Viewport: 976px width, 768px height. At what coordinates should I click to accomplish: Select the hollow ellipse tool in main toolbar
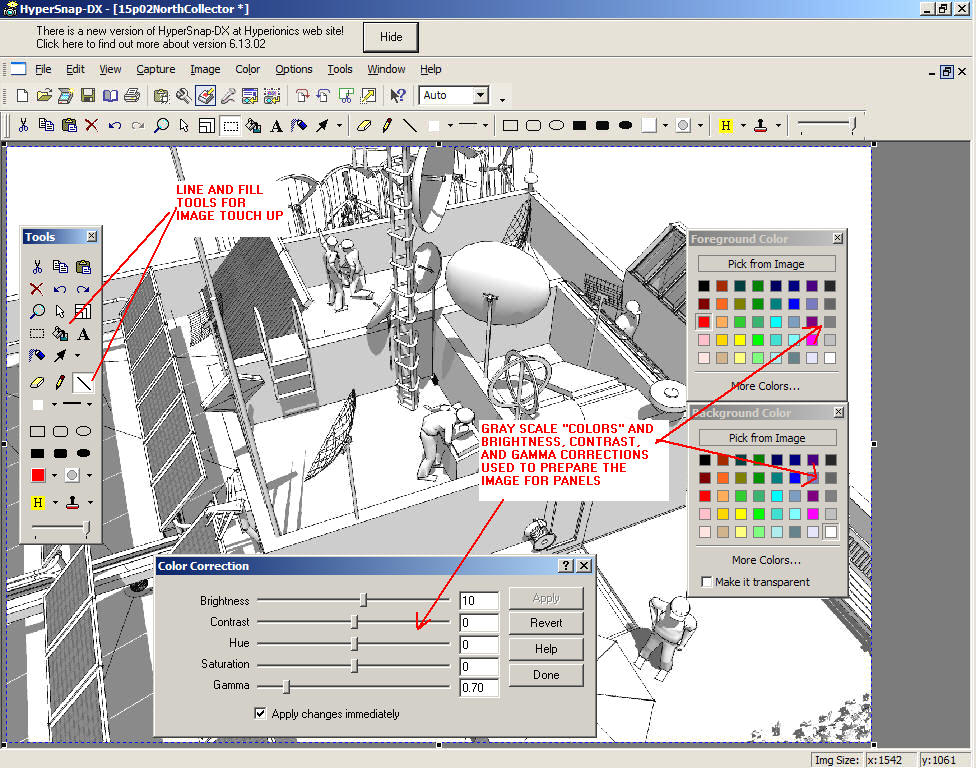tap(556, 126)
